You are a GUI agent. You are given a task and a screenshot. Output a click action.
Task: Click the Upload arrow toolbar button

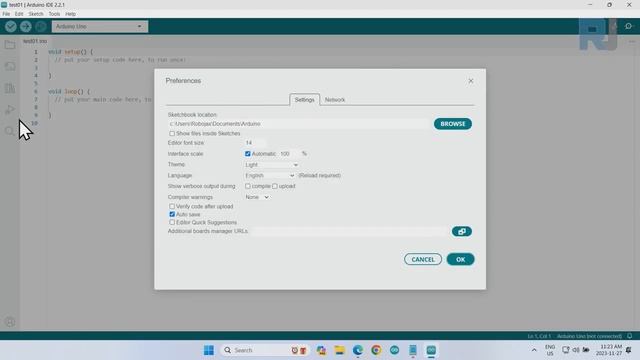pyautogui.click(x=26, y=27)
